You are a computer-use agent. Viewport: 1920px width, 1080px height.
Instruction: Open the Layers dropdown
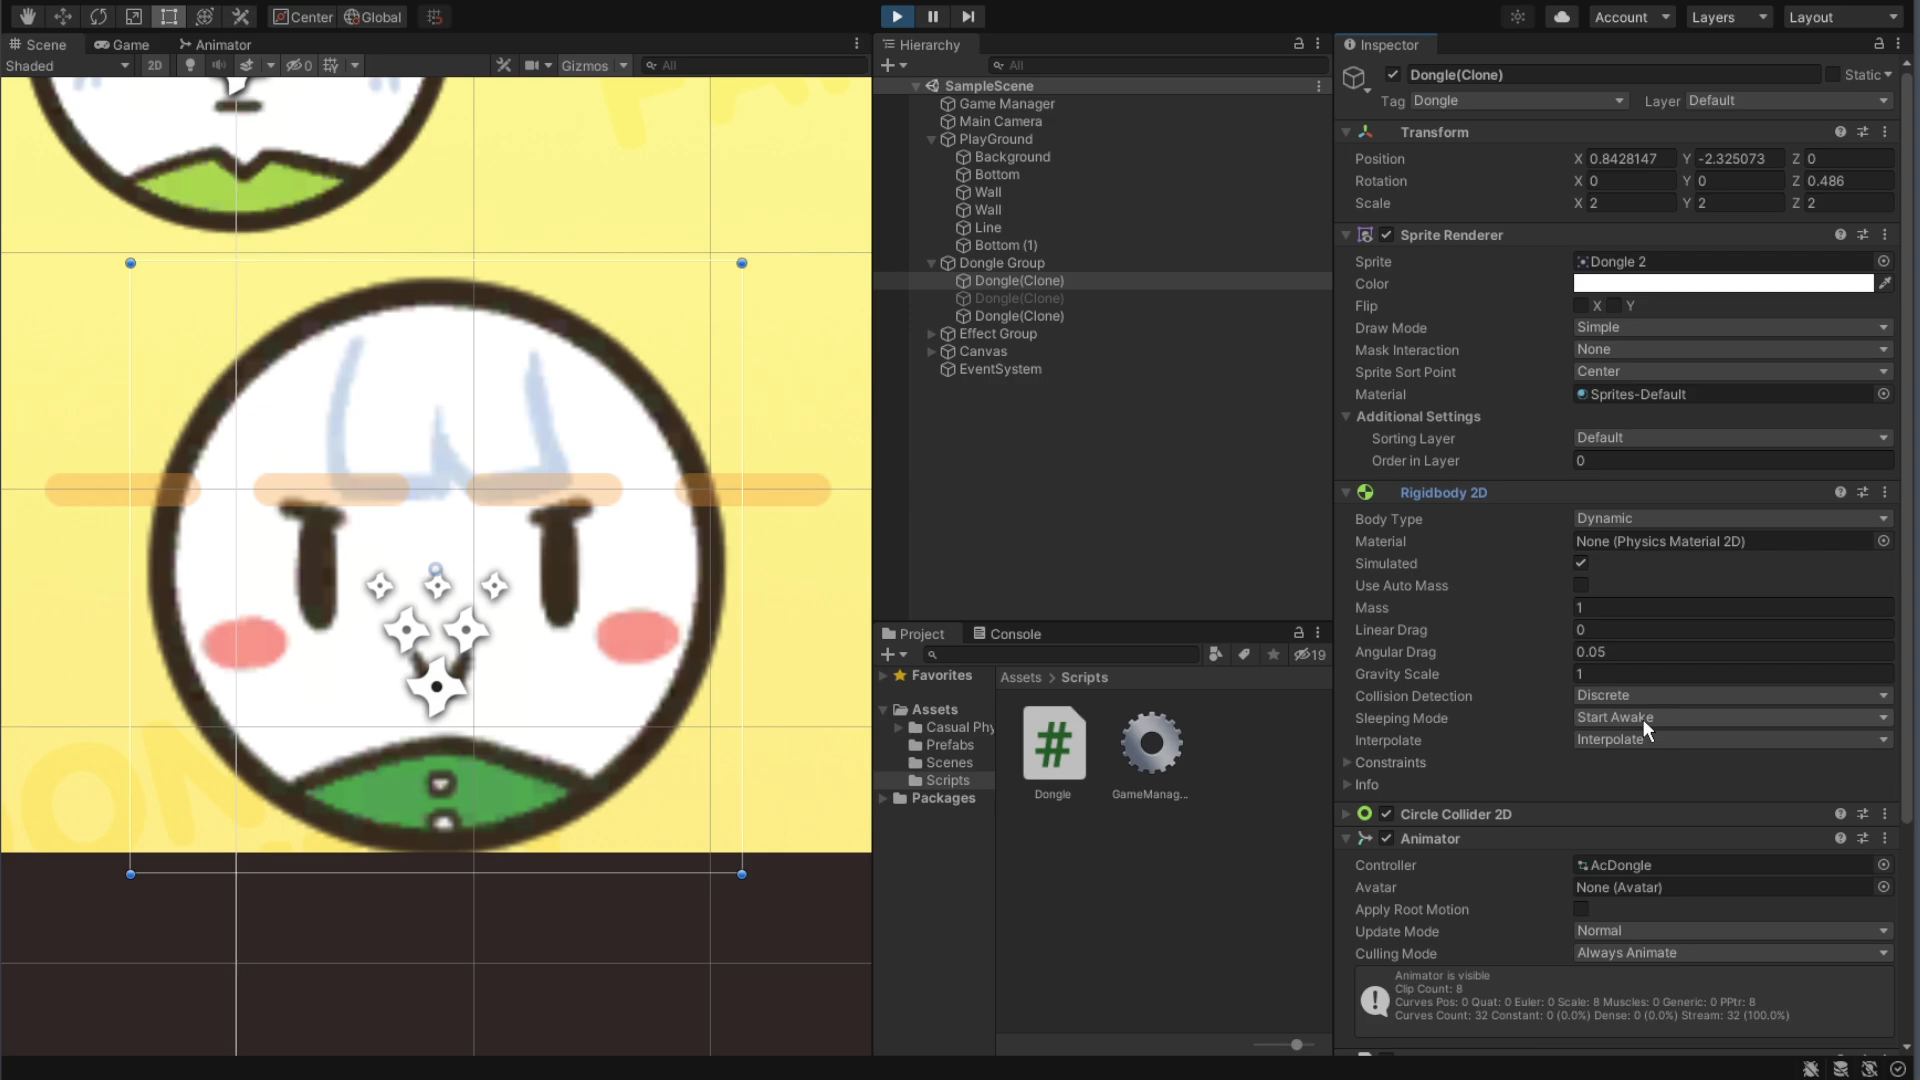tap(1729, 17)
